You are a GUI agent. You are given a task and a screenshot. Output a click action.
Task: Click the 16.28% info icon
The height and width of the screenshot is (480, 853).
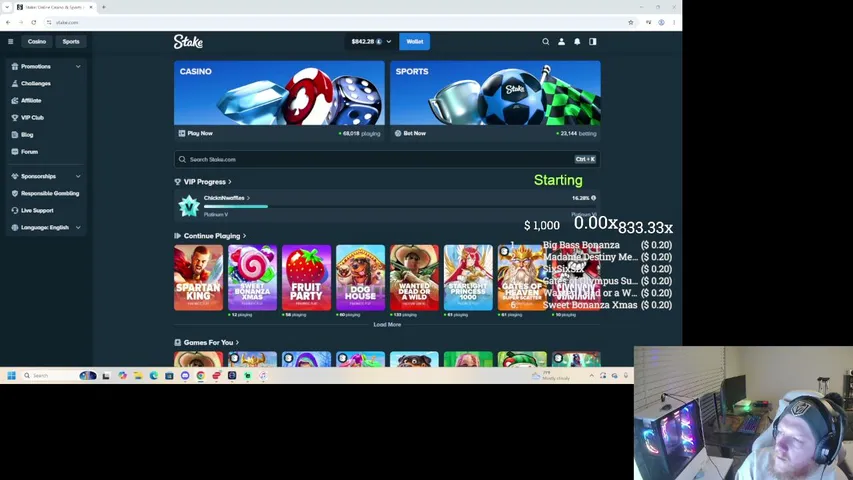point(594,198)
